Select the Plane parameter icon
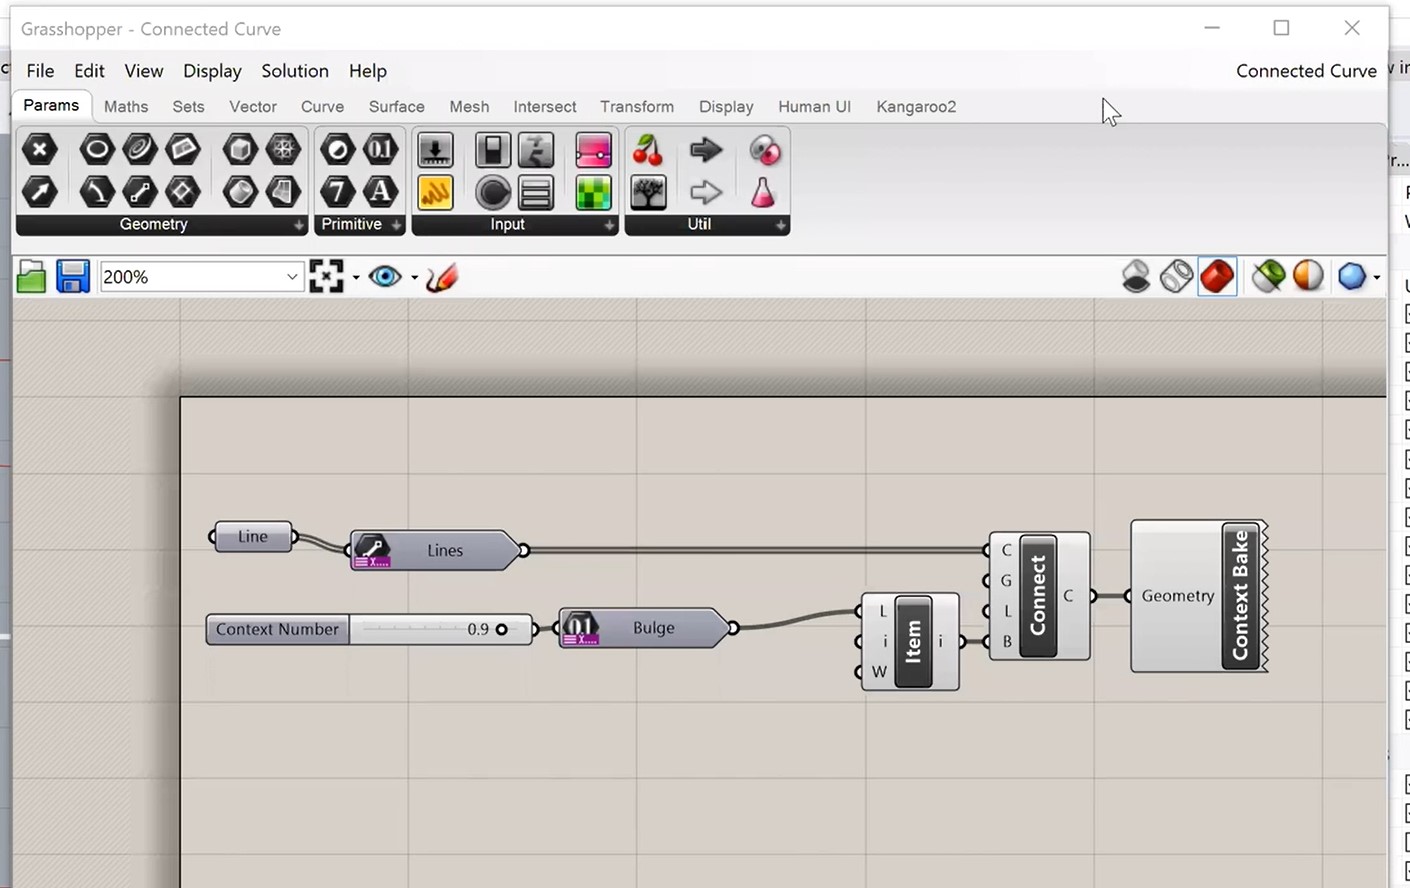 tap(183, 150)
